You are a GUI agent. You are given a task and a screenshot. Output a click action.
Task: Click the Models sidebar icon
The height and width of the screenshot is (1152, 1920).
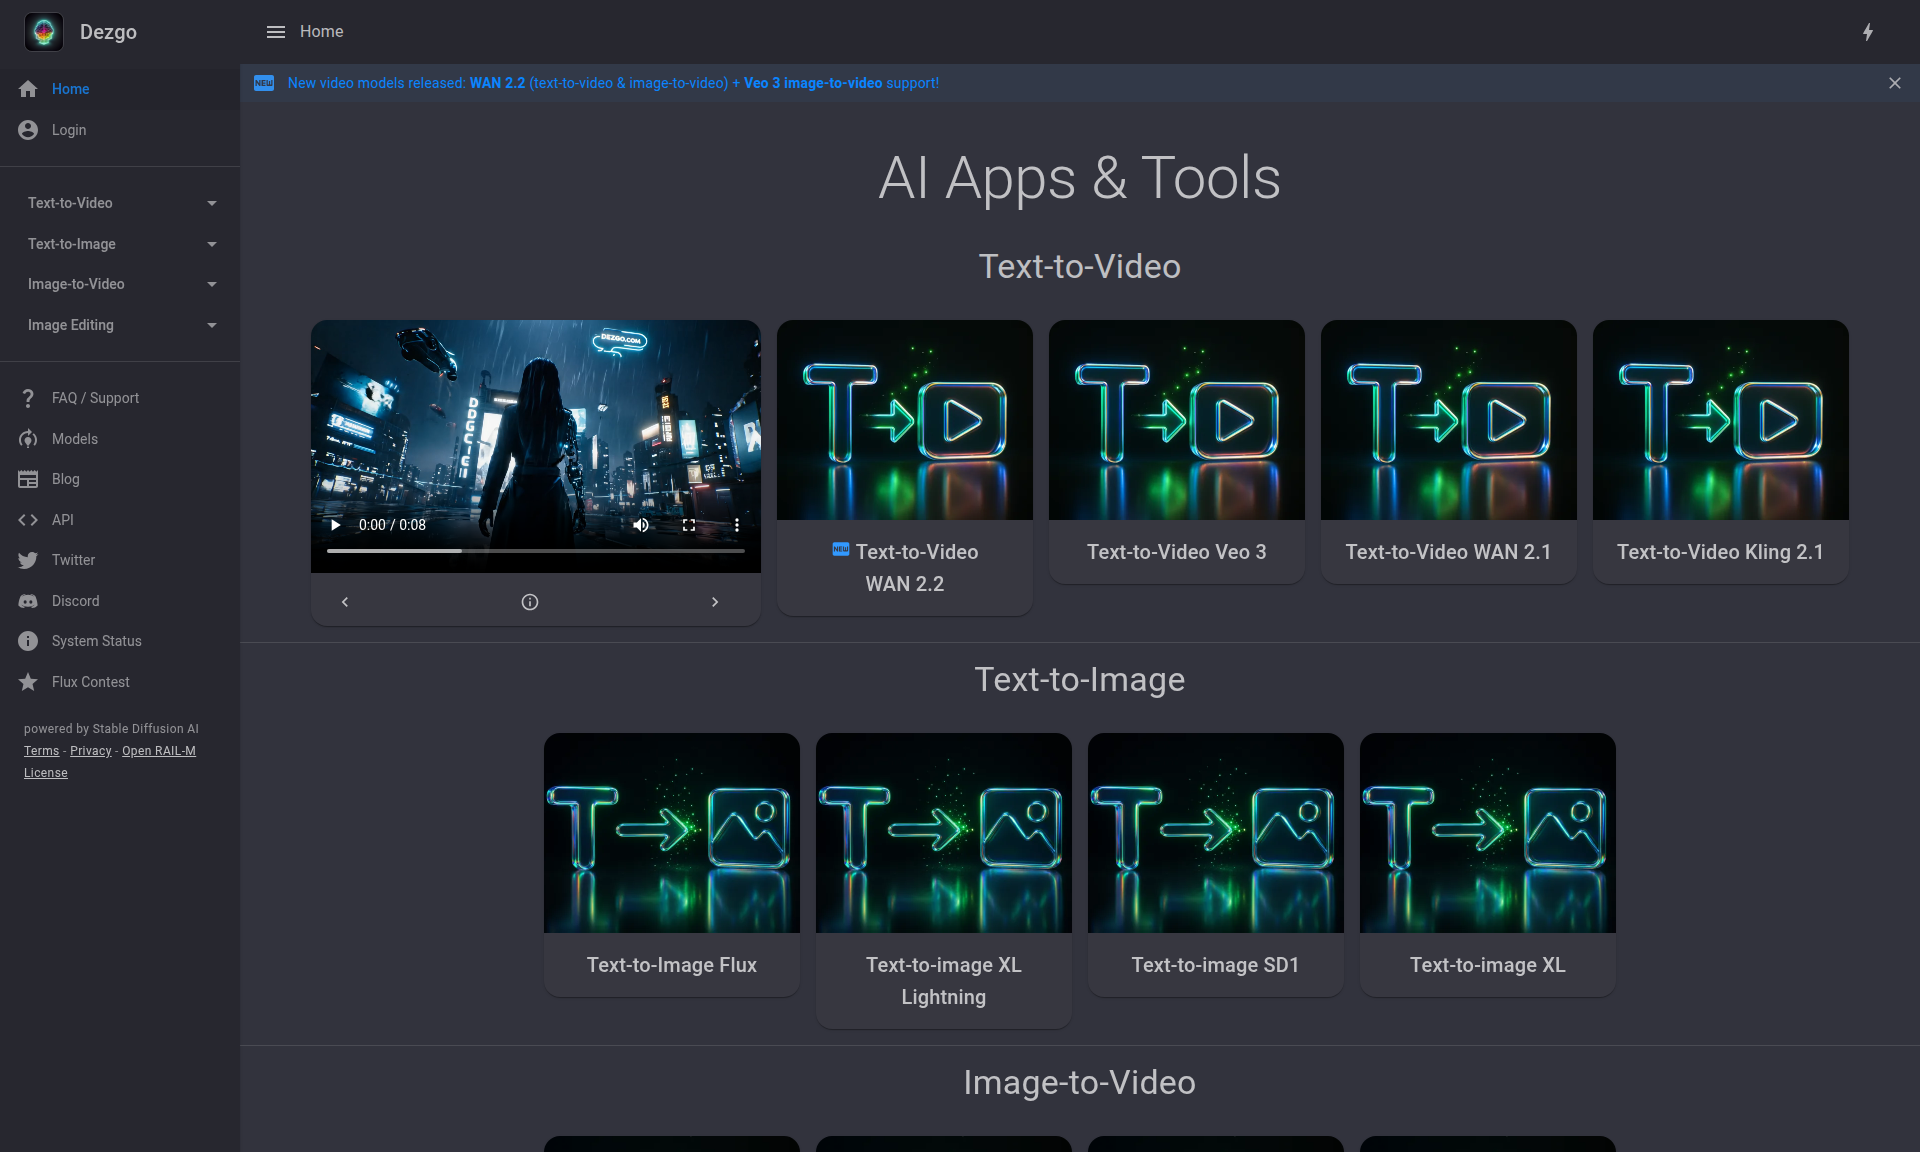tap(28, 439)
